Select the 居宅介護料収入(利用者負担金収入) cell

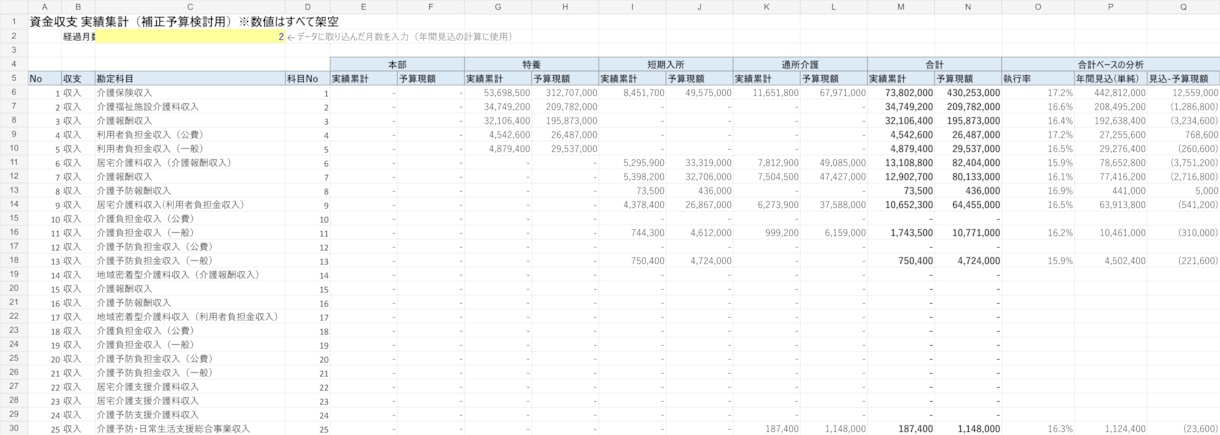tap(190, 204)
